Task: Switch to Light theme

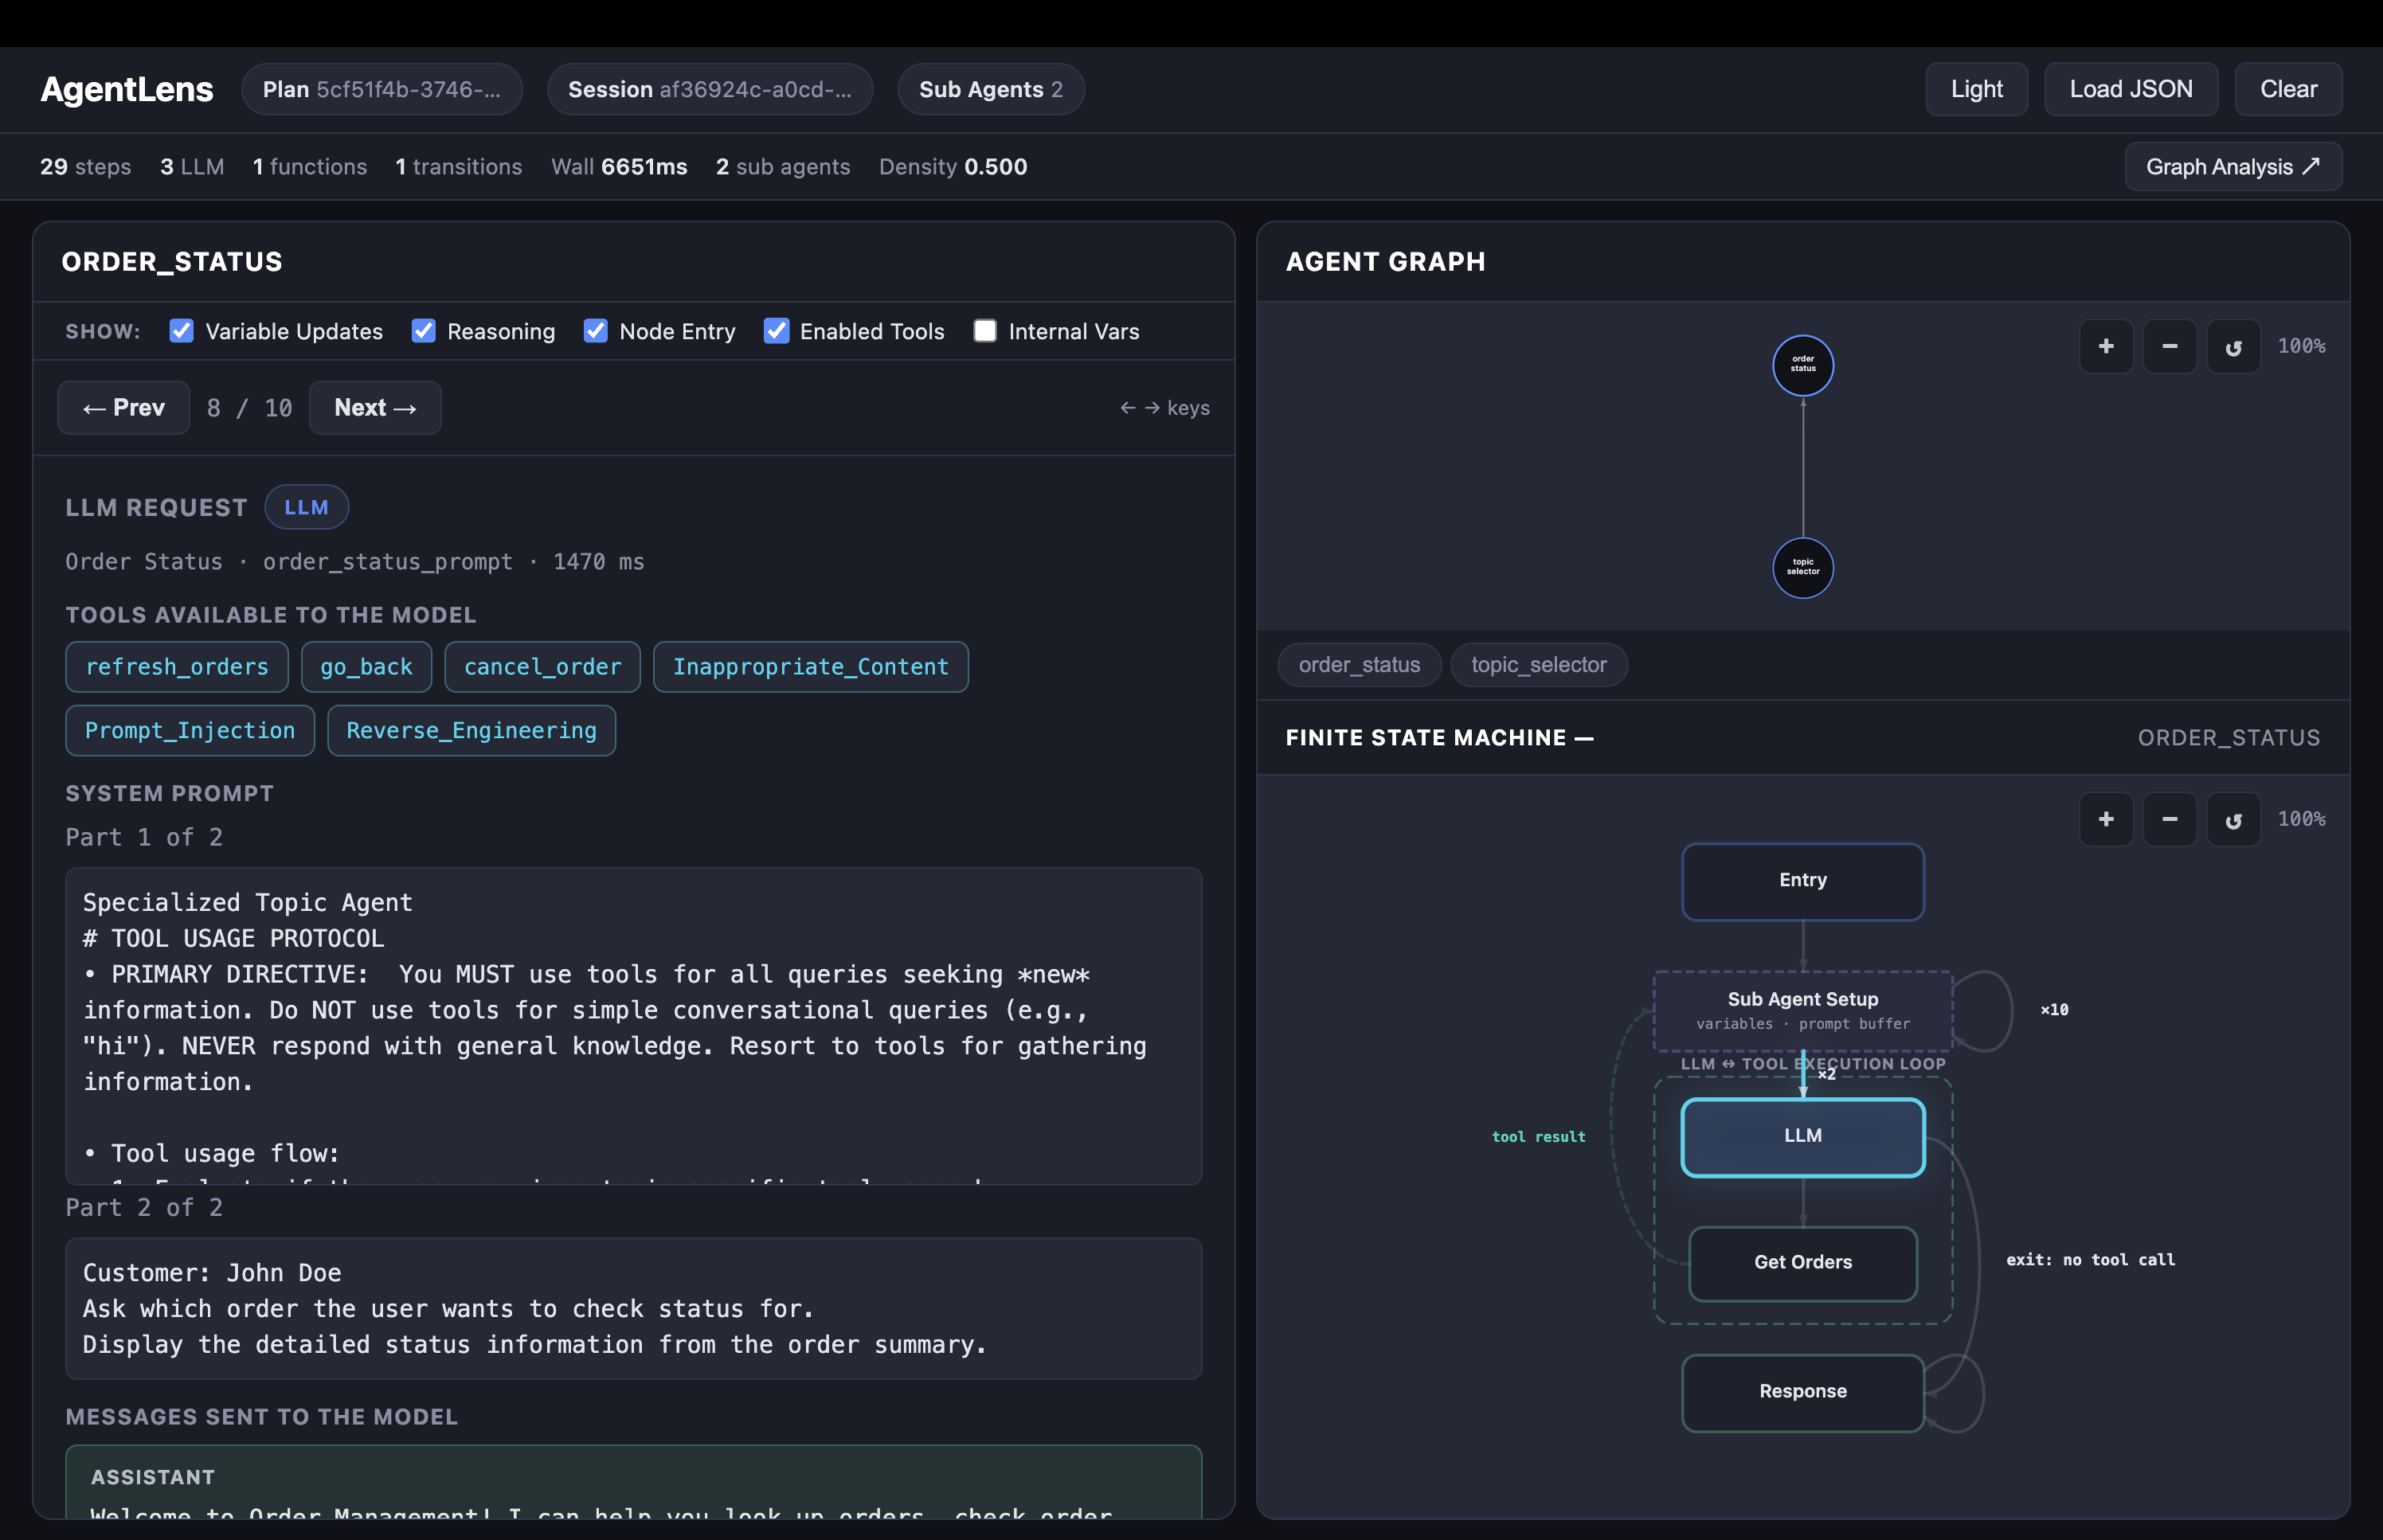Action: click(1976, 89)
